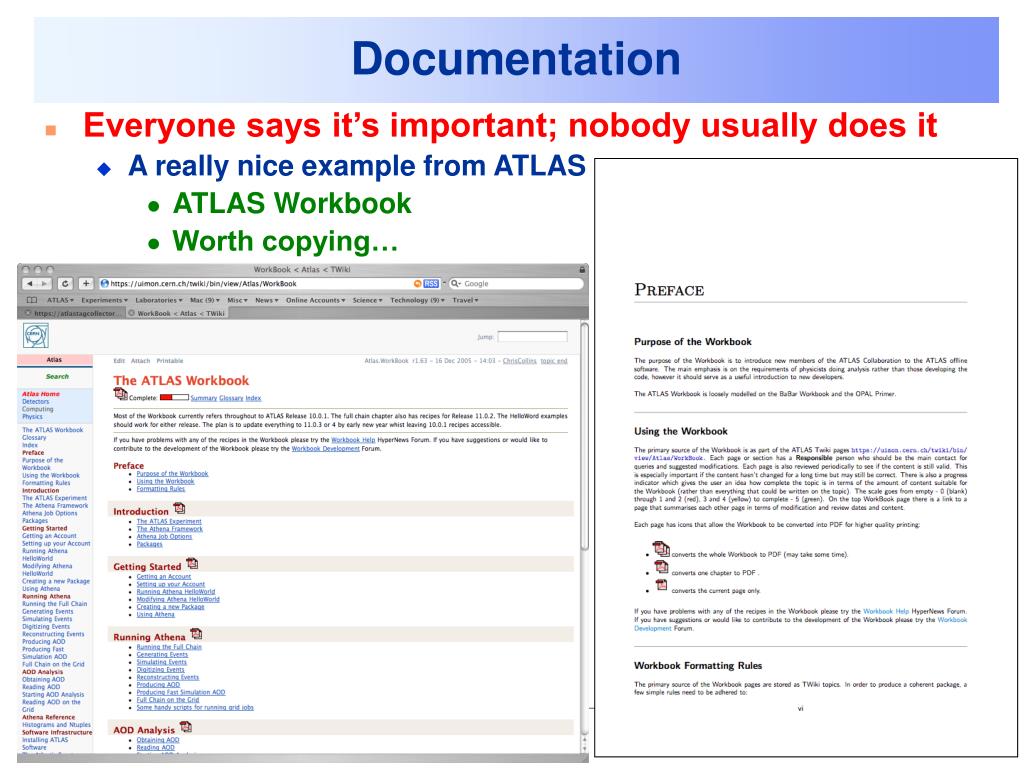Click the plus add-bookmark button
This screenshot has width=1024, height=768.
coord(86,283)
